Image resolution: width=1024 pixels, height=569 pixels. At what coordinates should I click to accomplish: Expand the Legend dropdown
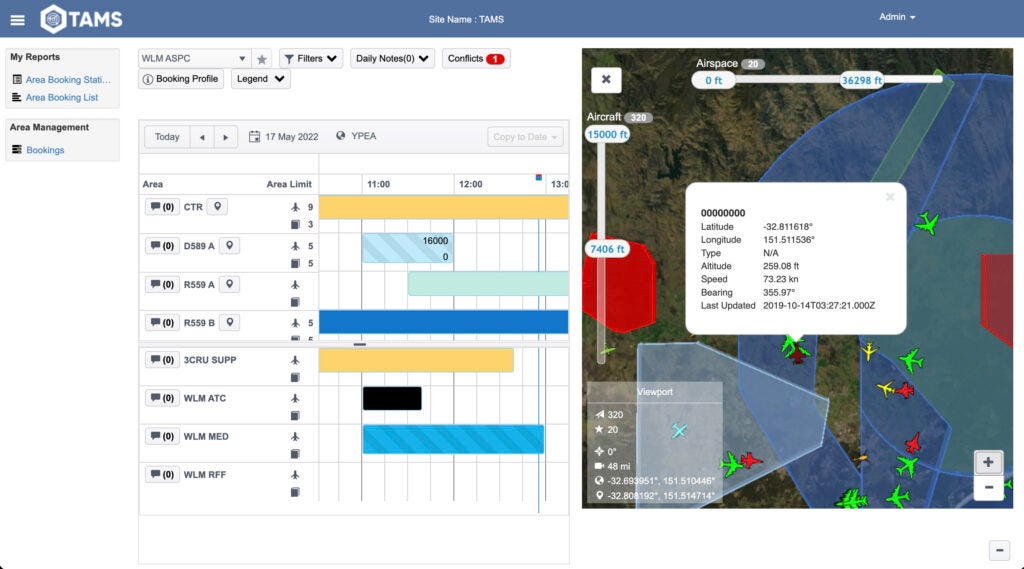260,79
